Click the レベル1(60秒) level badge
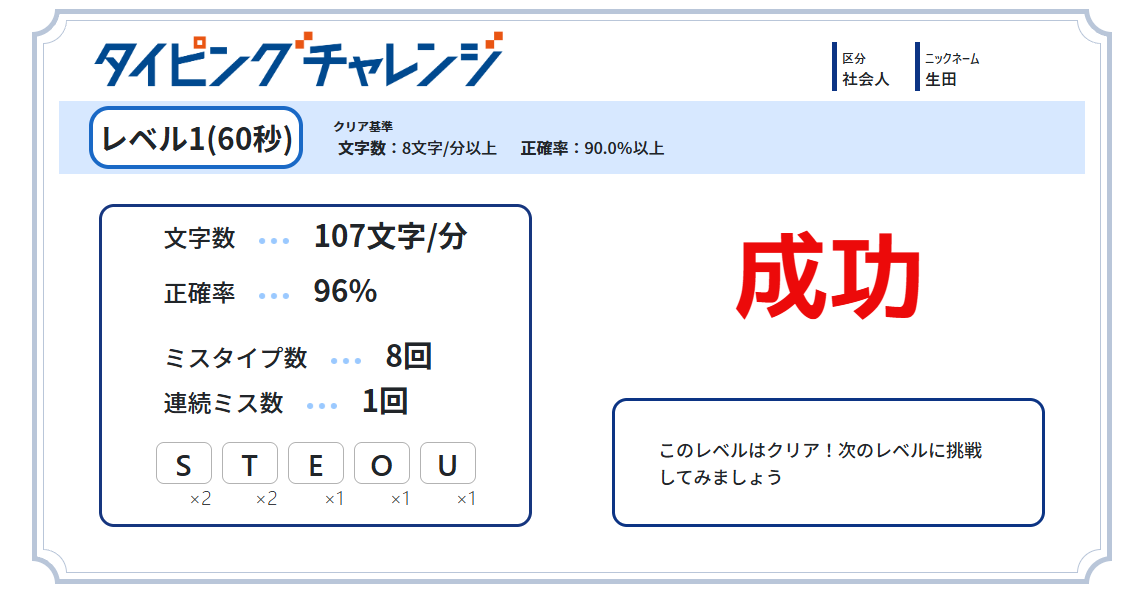 (x=196, y=138)
